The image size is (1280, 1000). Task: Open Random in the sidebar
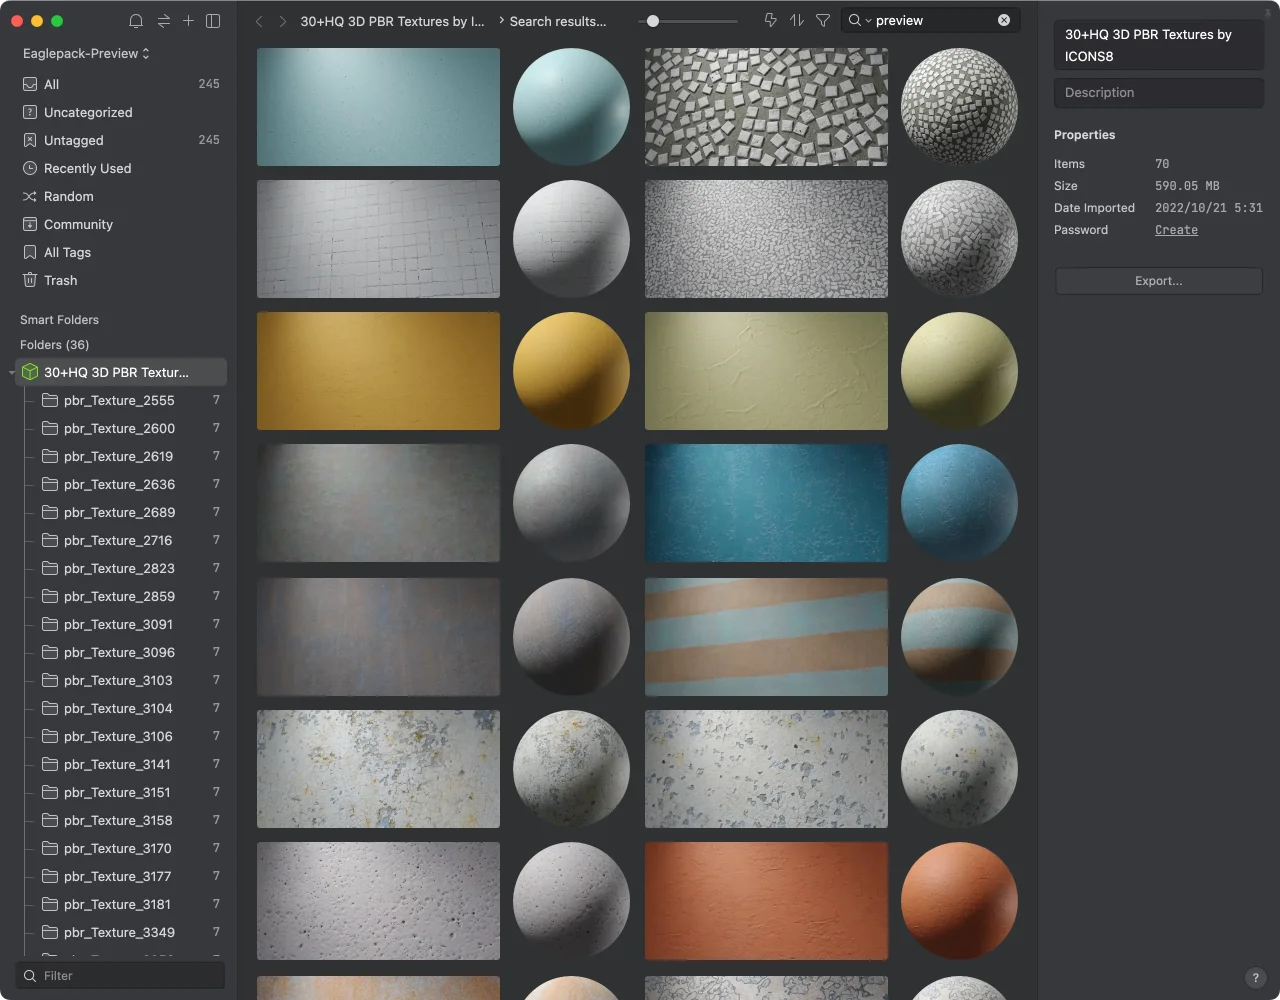121,196
